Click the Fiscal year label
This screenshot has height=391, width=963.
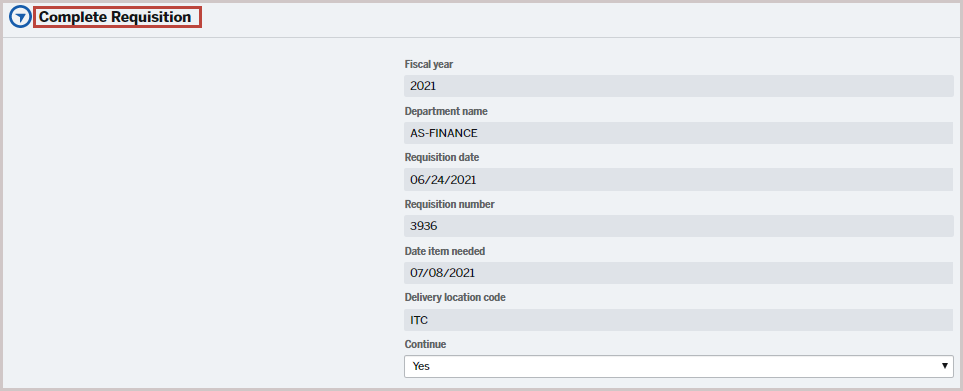(429, 64)
